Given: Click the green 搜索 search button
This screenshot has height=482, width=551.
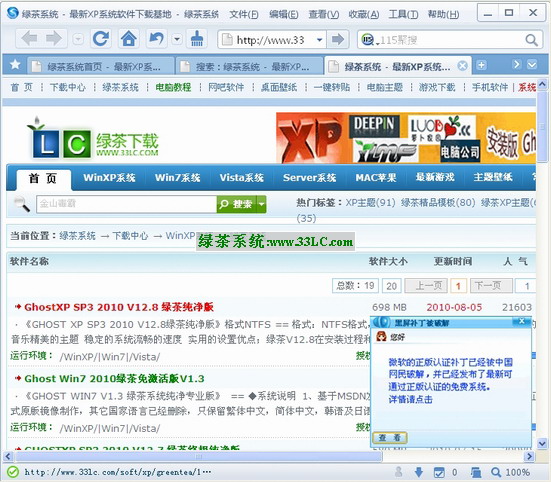Looking at the screenshot, I should tap(237, 204).
